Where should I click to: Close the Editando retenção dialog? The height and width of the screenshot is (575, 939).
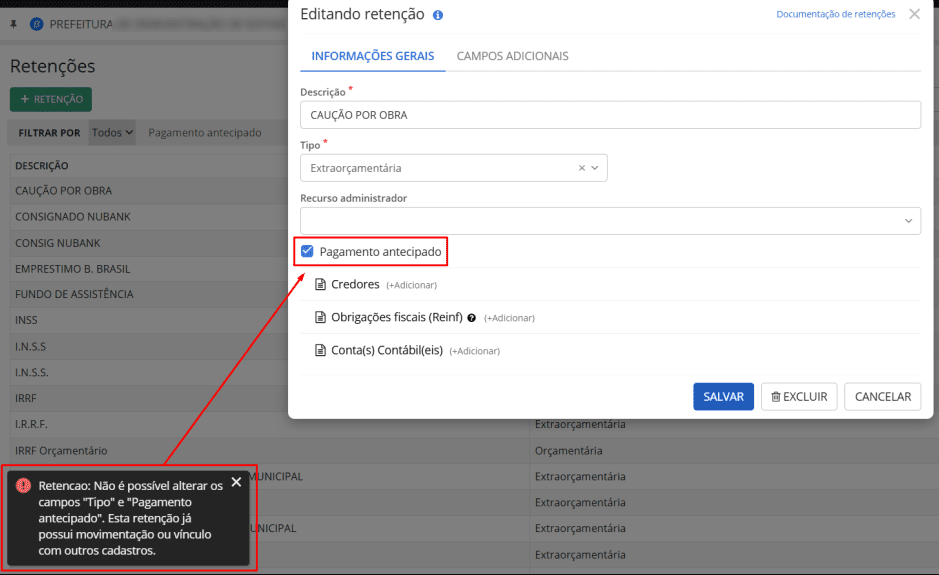[914, 14]
